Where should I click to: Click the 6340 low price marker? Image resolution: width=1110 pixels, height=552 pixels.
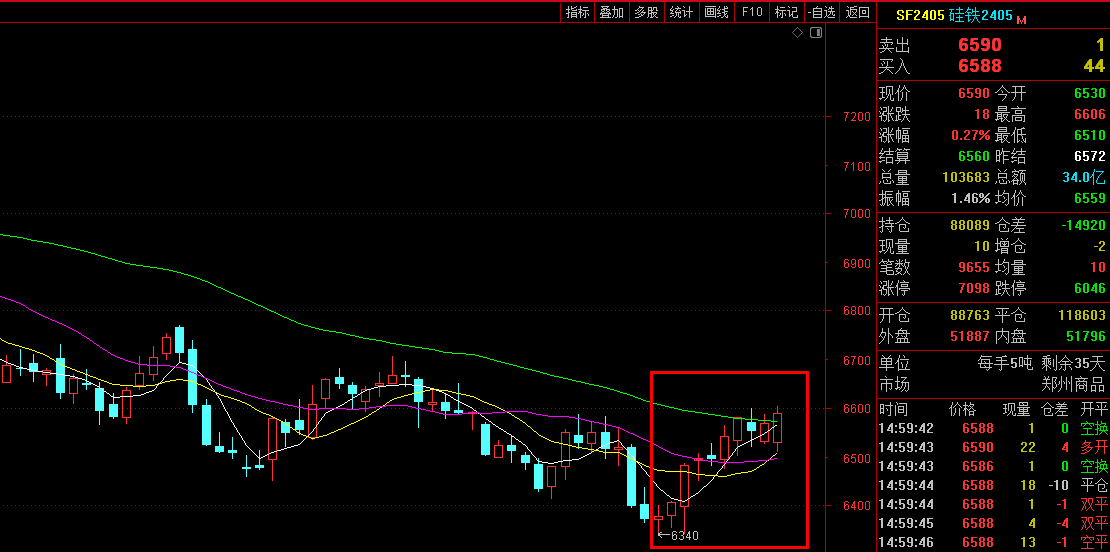tap(684, 536)
